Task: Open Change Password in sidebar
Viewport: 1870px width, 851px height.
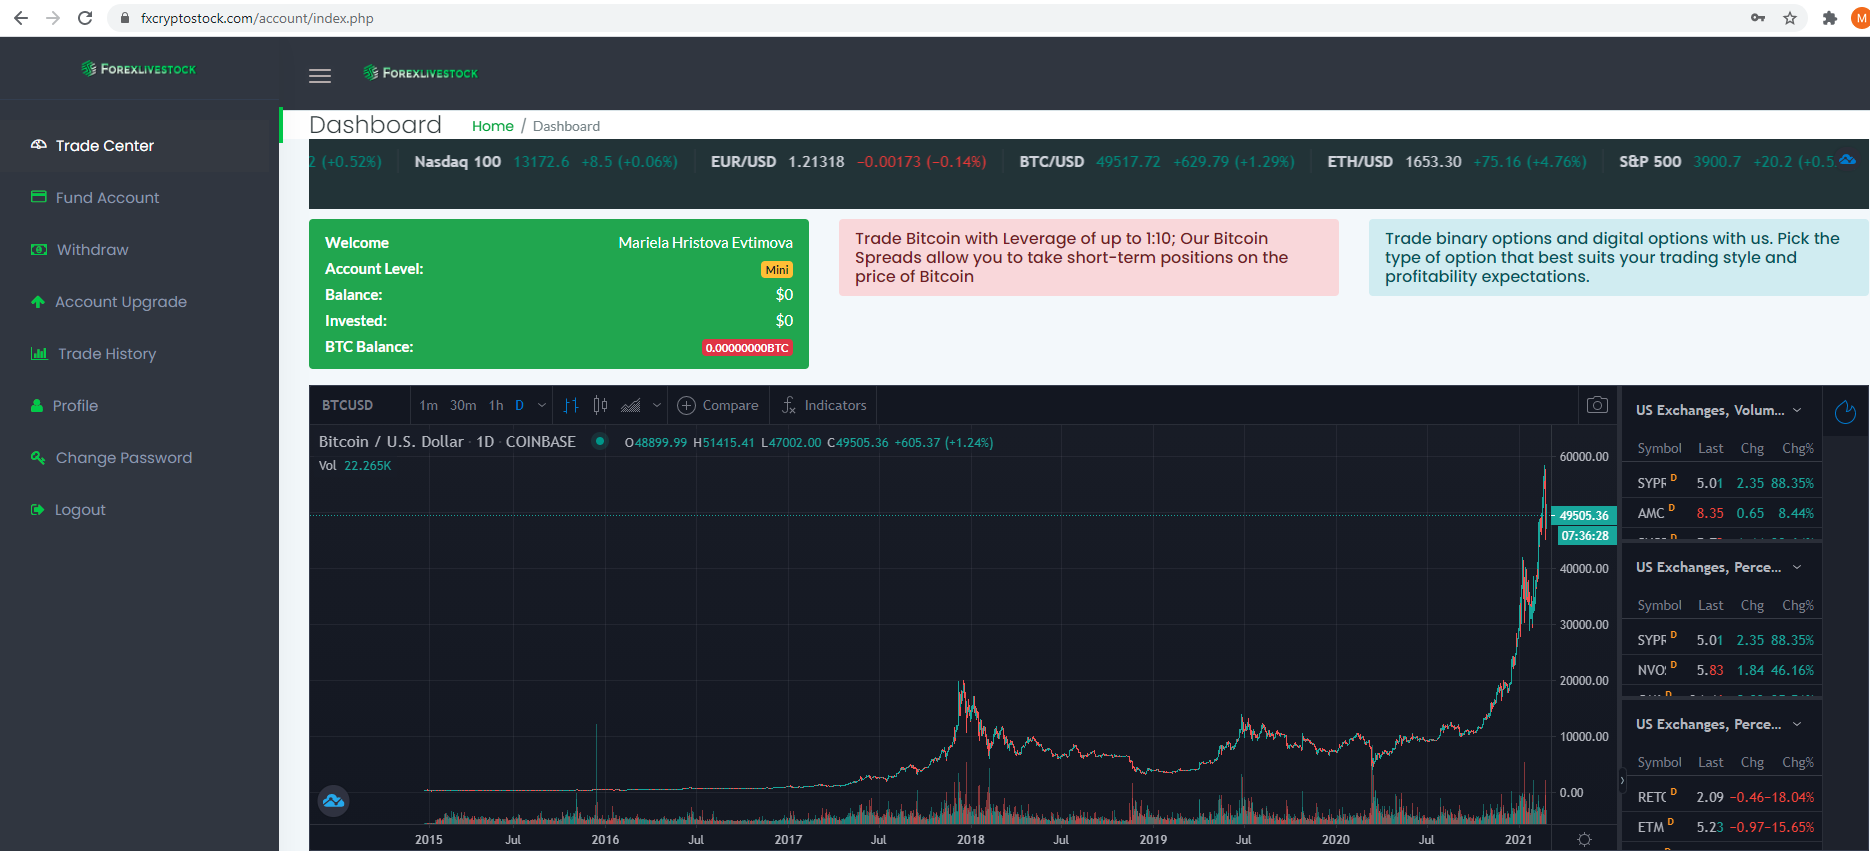Action: (124, 458)
